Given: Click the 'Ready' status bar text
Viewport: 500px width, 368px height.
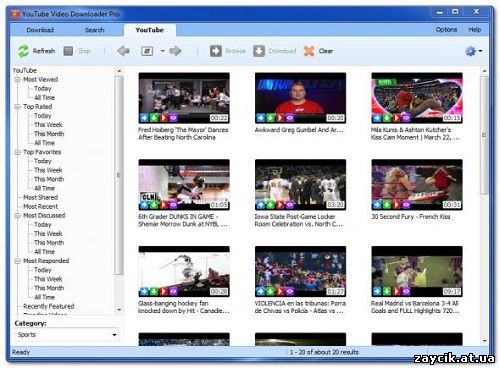Looking at the screenshot, I should [x=21, y=352].
